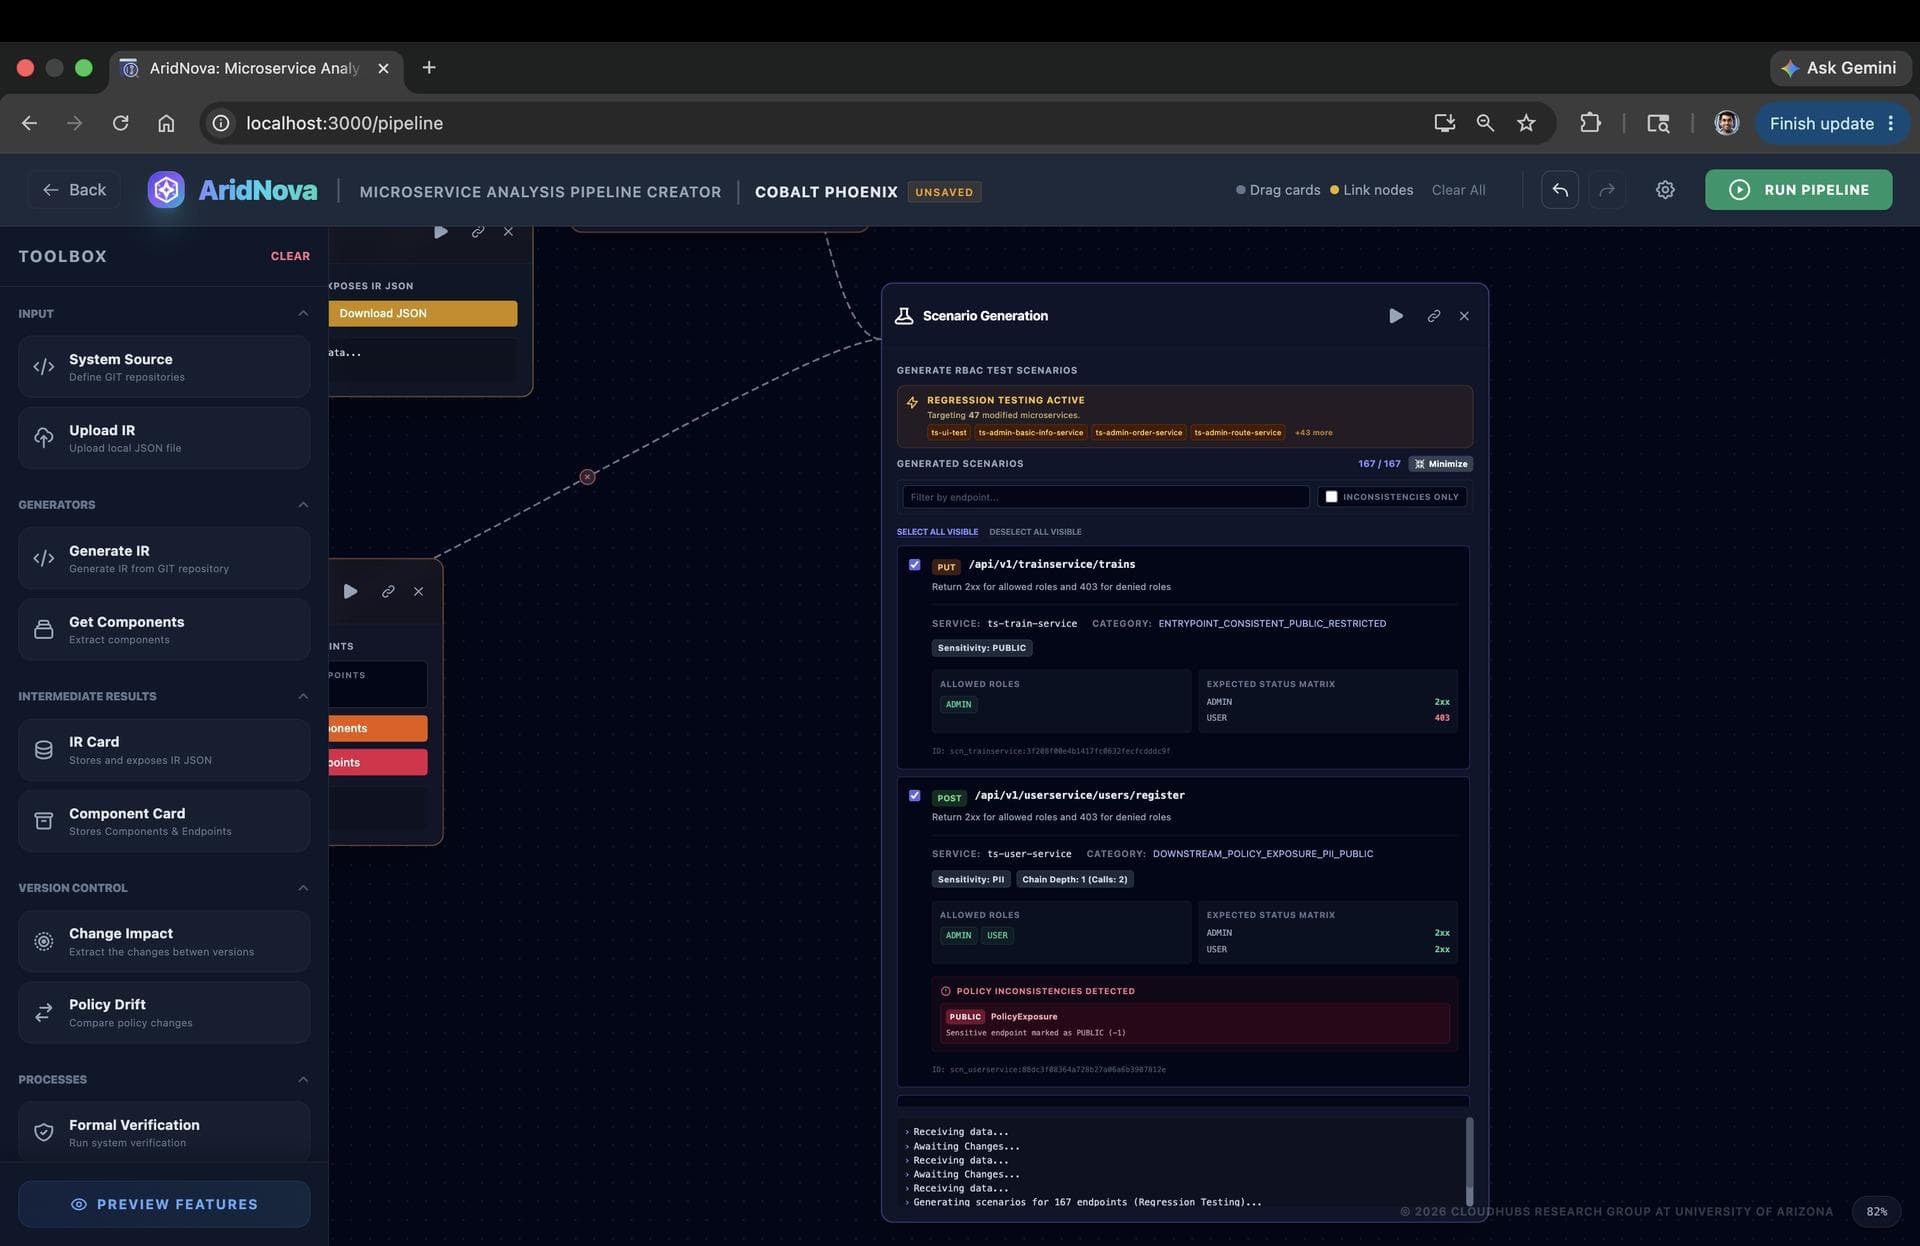The width and height of the screenshot is (1920, 1246).
Task: Click the redo arrow button
Action: point(1607,190)
